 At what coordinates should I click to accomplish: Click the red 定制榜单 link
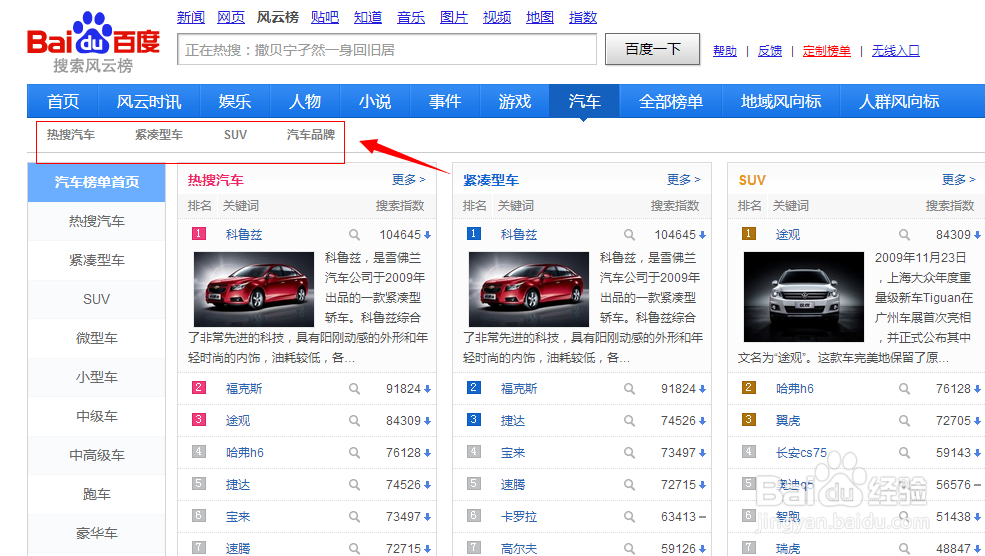pos(827,51)
